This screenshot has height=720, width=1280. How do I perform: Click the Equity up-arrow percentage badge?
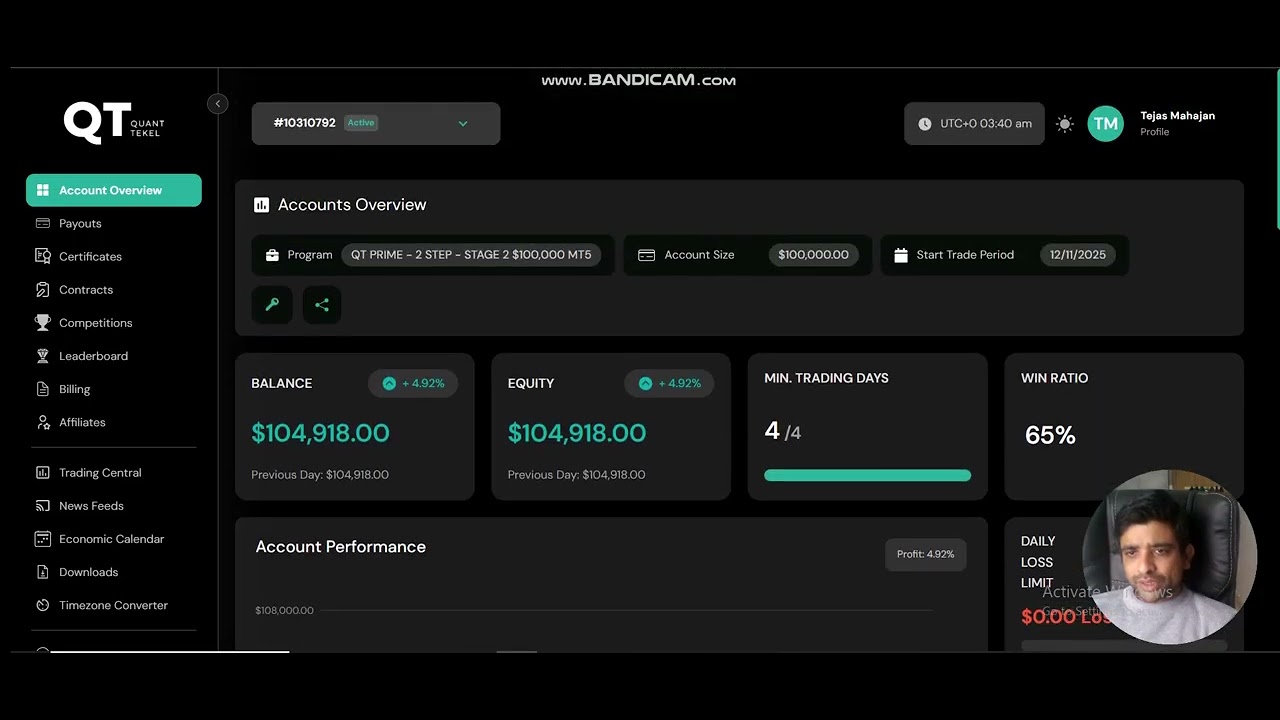[x=669, y=383]
